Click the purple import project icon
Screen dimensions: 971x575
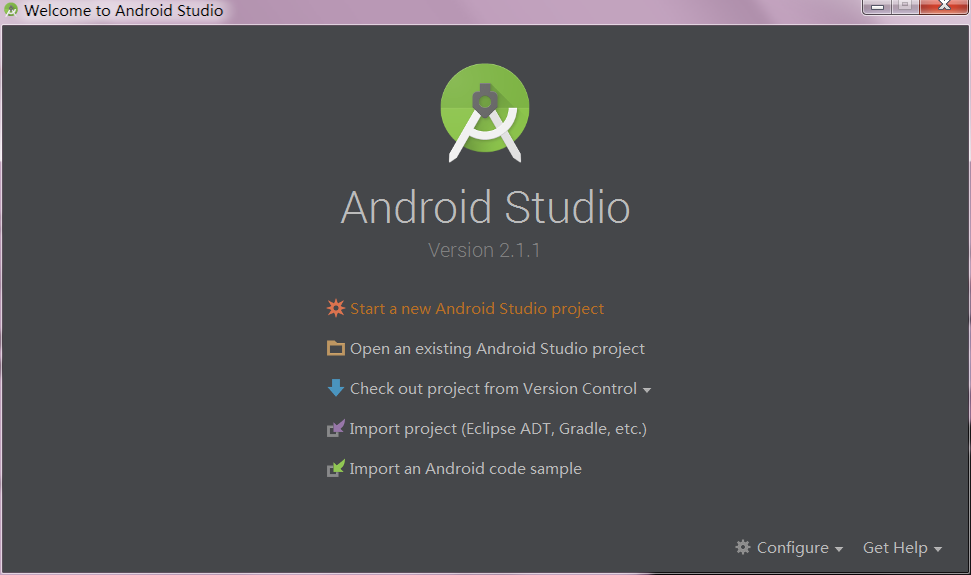point(336,428)
